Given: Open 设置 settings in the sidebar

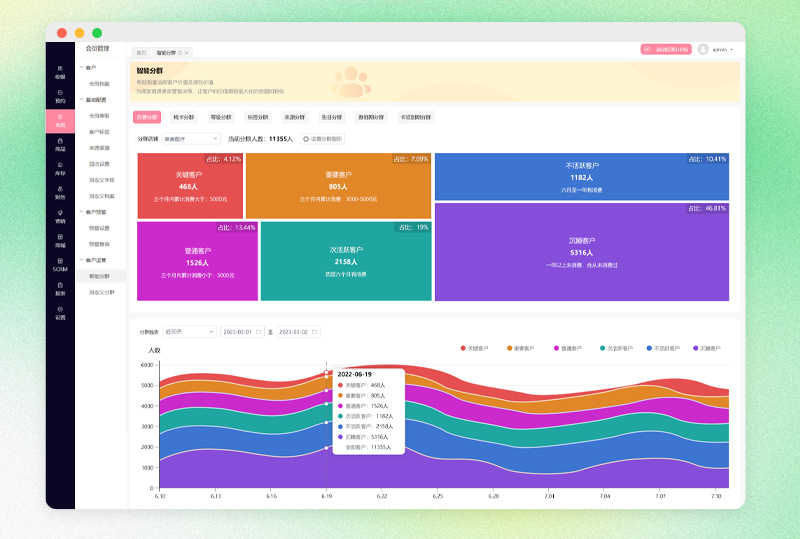Looking at the screenshot, I should point(60,313).
